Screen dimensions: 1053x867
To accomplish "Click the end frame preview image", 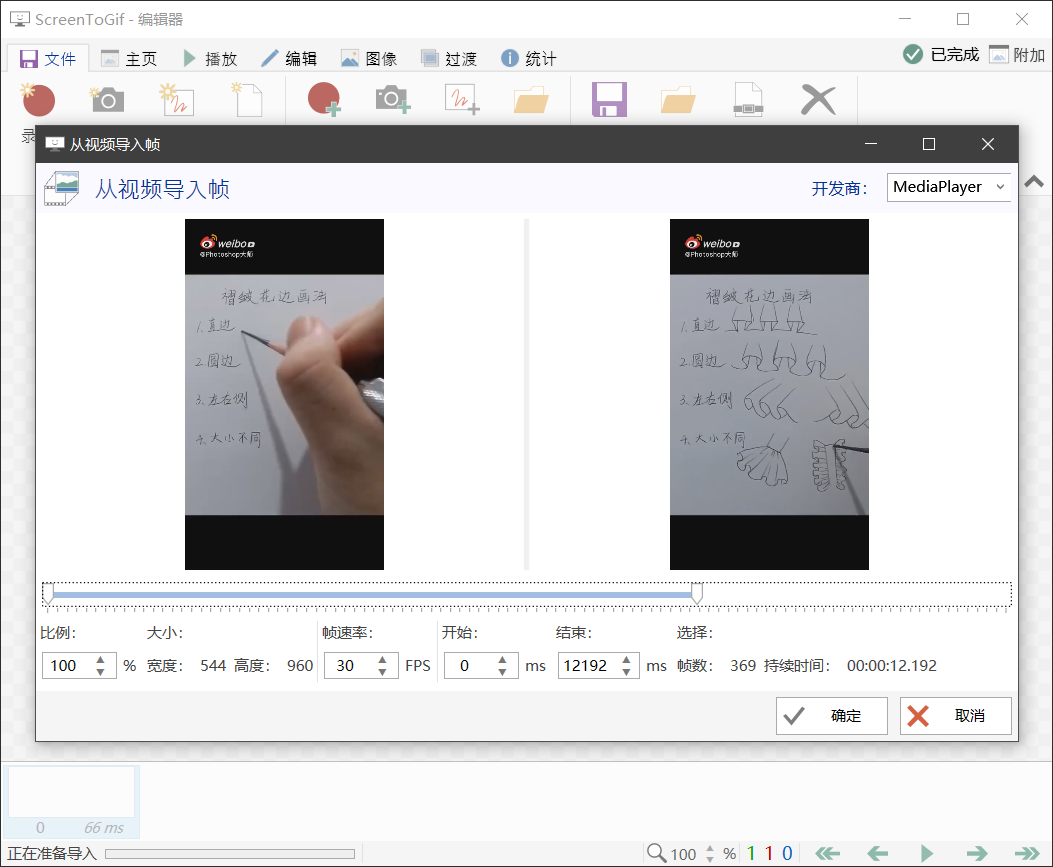I will (769, 394).
